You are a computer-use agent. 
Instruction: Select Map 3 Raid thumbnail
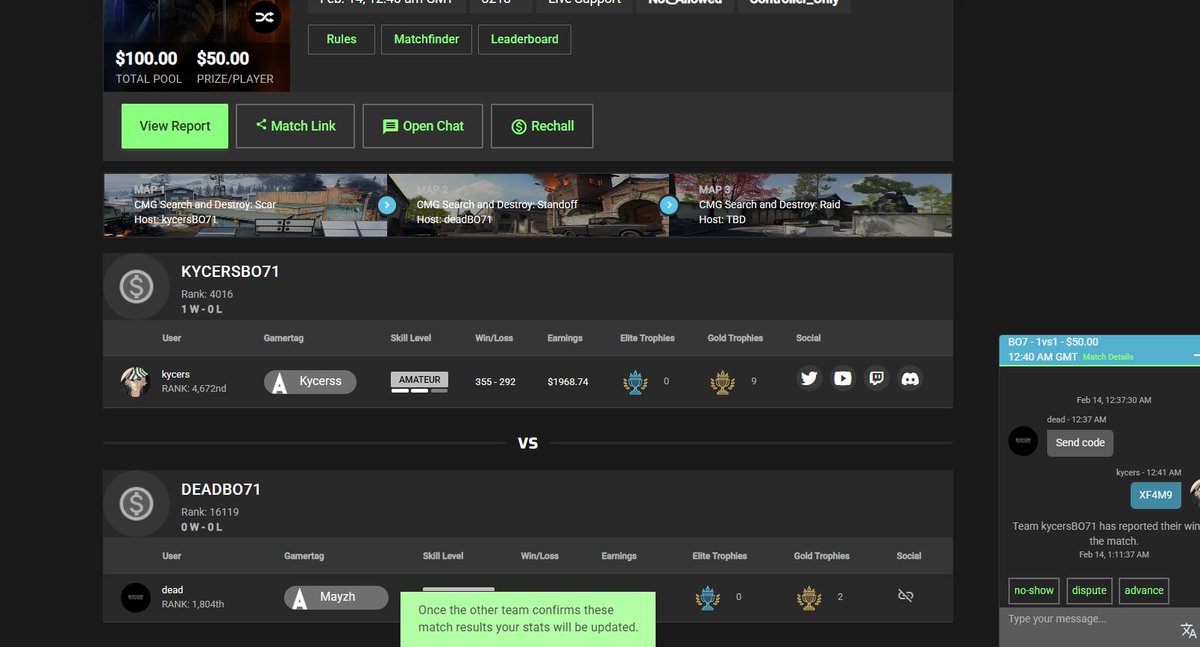coord(811,205)
